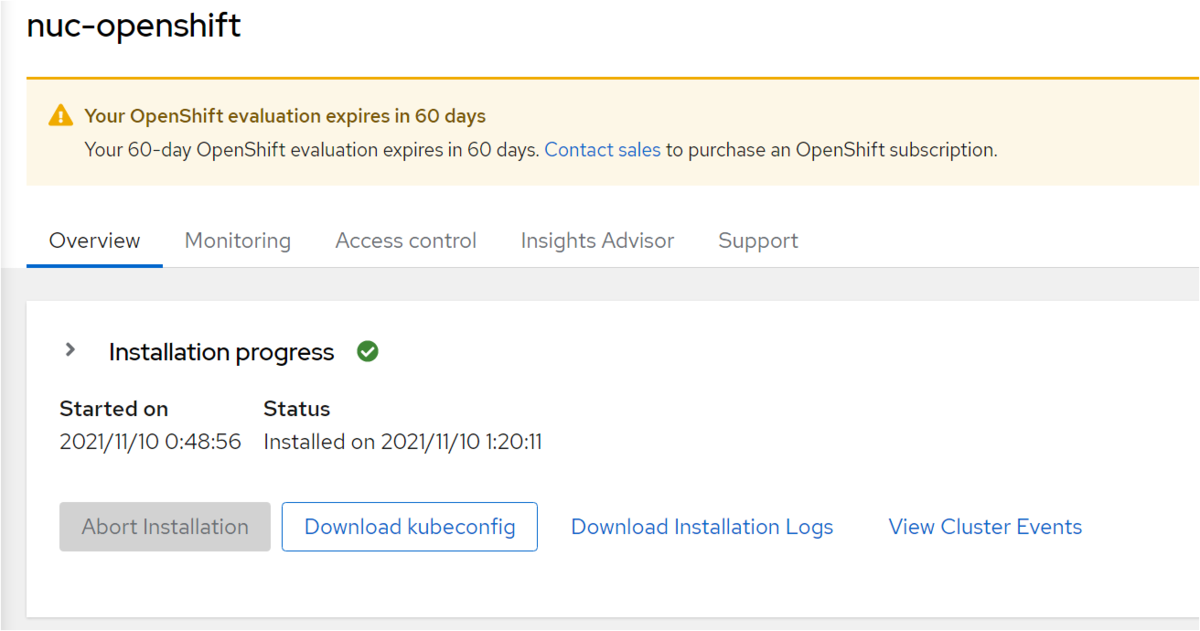Click the evaluation expires alert heading
The height and width of the screenshot is (631, 1200).
coord(285,116)
